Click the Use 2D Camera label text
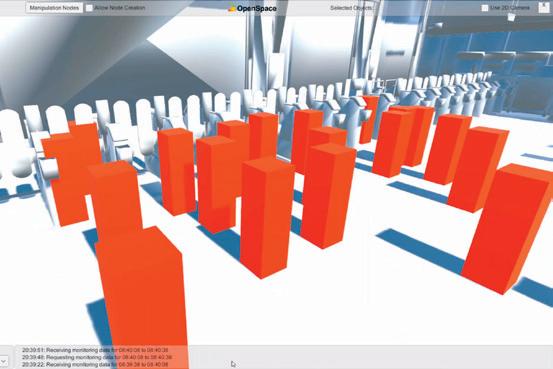Screen dimensions: 553x369 click(510, 7)
